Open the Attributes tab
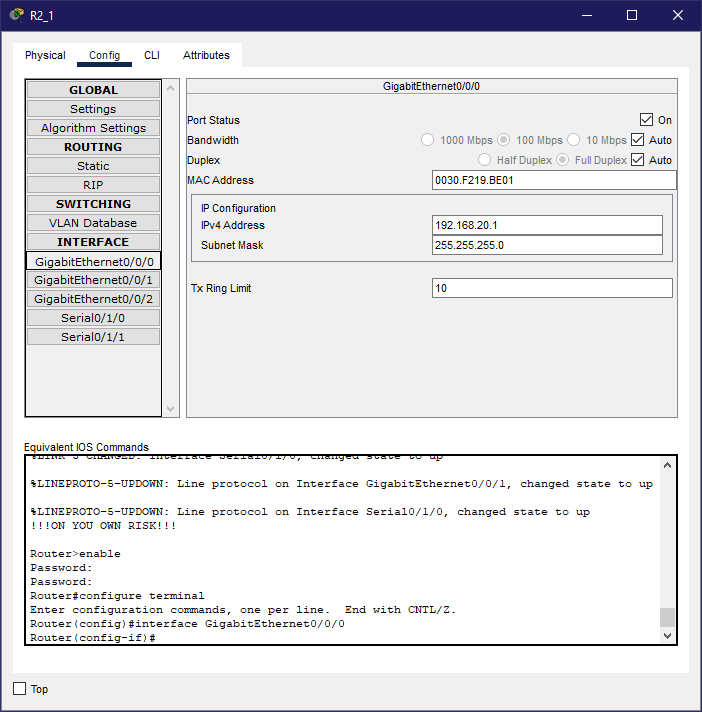 pyautogui.click(x=206, y=56)
